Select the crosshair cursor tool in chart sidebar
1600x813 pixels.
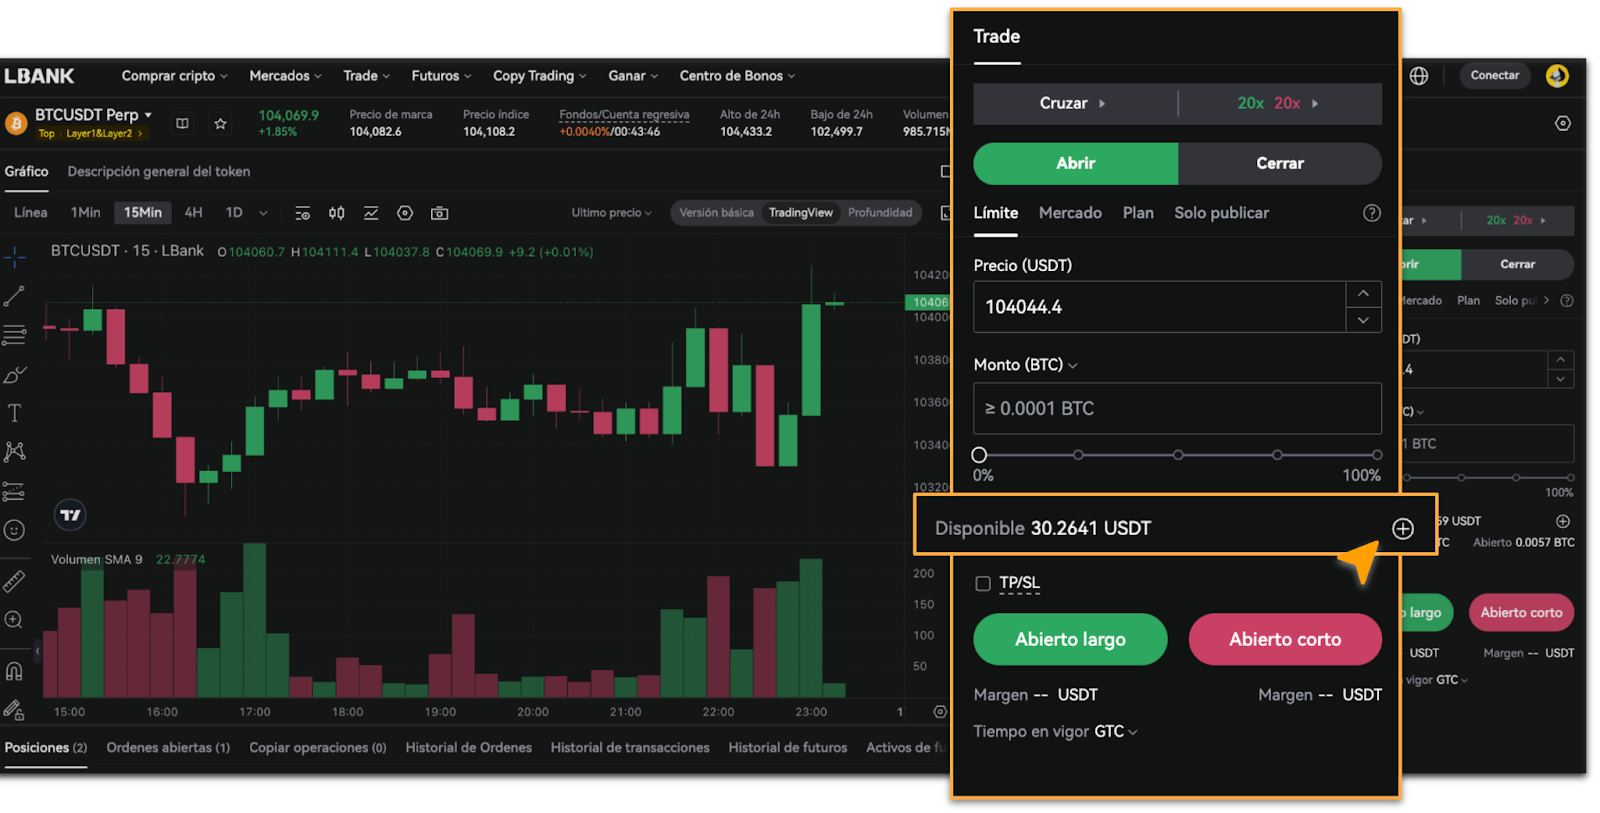click(15, 258)
